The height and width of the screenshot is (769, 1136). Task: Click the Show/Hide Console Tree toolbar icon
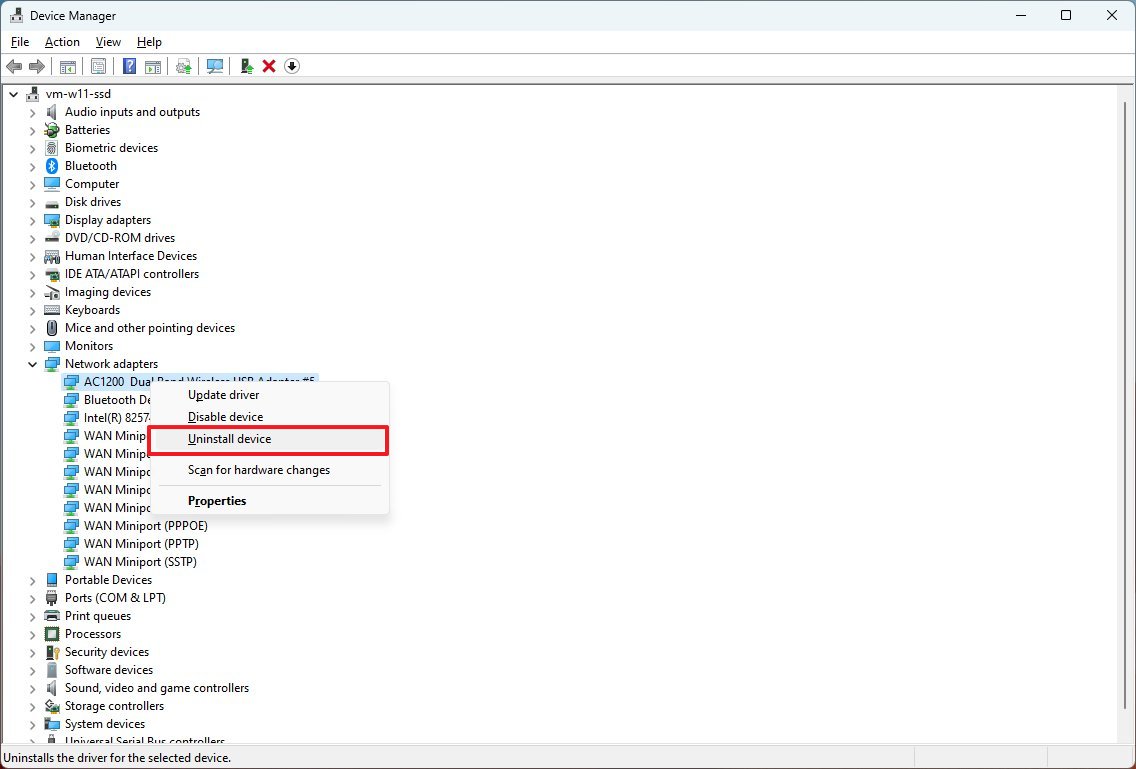67,66
